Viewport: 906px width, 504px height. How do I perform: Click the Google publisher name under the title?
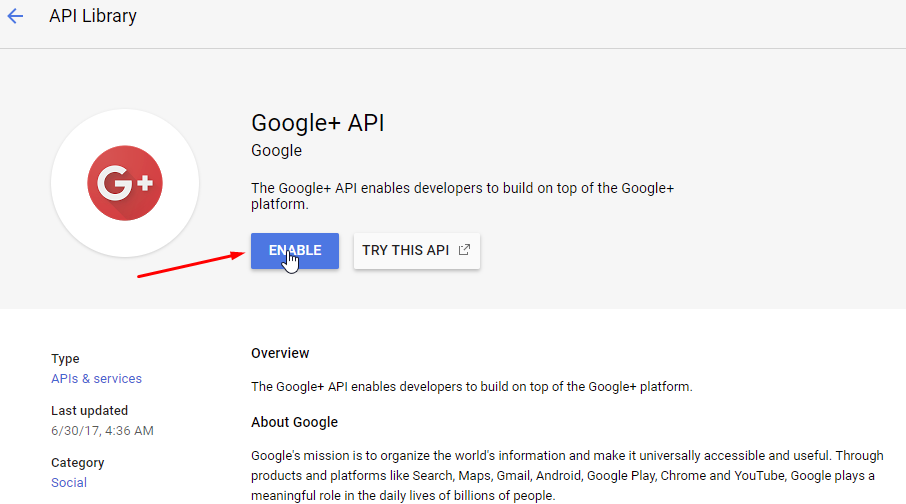click(276, 151)
